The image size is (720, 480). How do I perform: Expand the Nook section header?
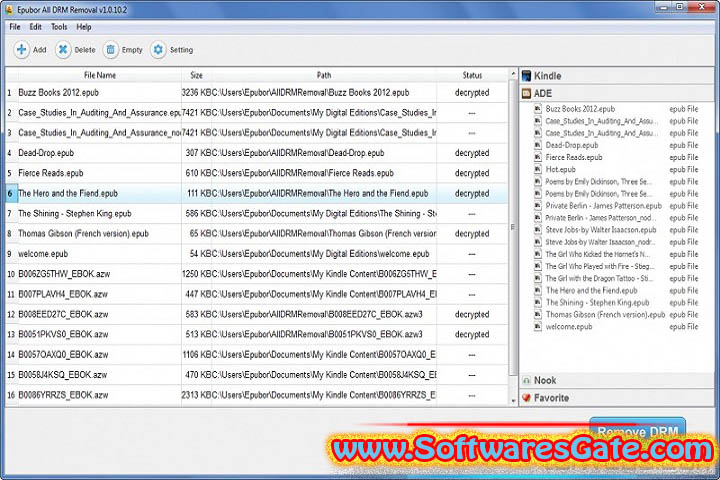617,380
